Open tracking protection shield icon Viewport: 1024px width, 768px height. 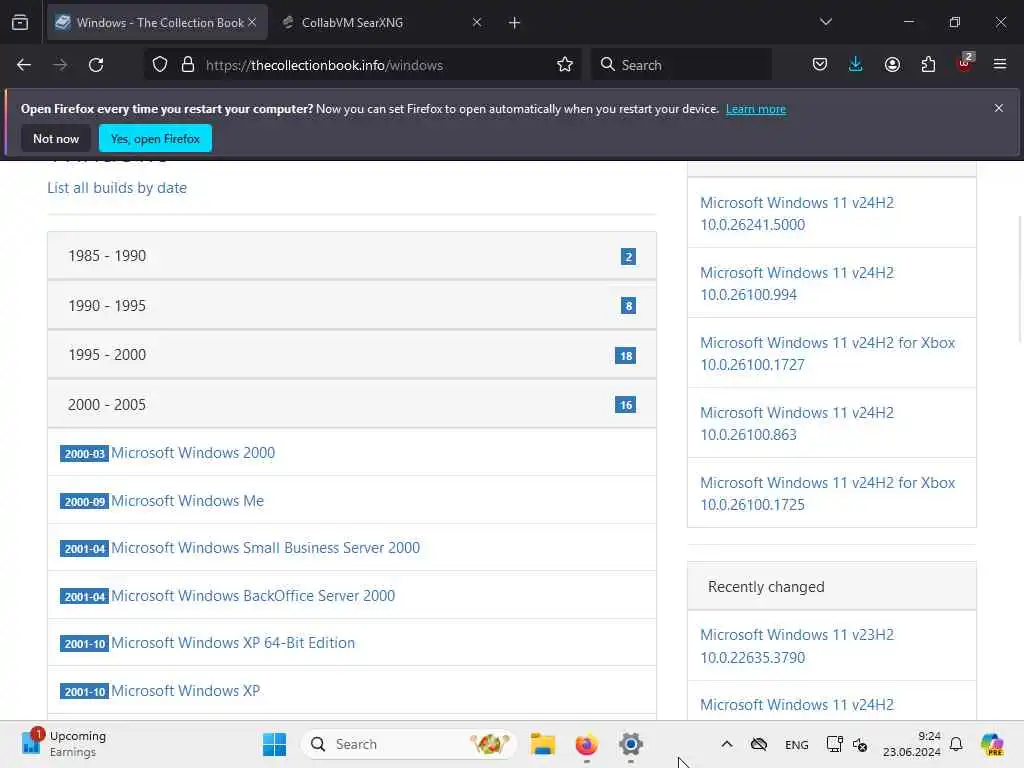(x=160, y=65)
